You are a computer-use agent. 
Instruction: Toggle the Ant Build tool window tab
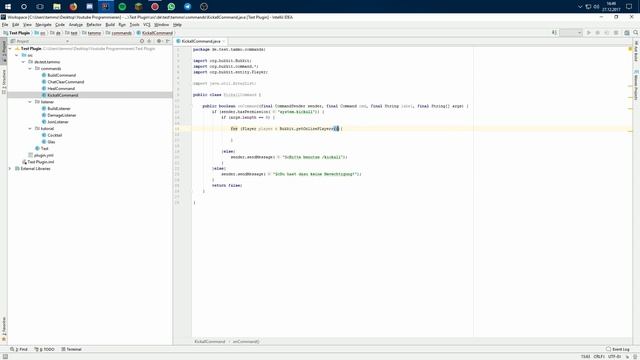[x=636, y=51]
